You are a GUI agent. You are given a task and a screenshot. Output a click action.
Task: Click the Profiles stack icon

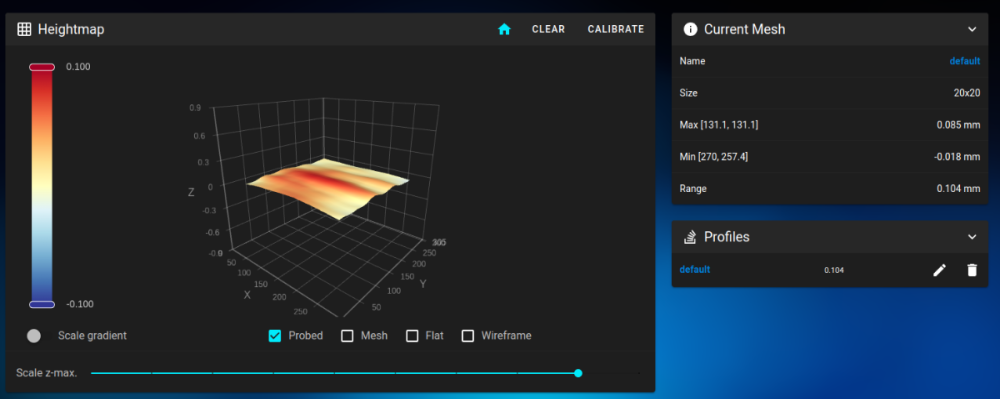690,237
